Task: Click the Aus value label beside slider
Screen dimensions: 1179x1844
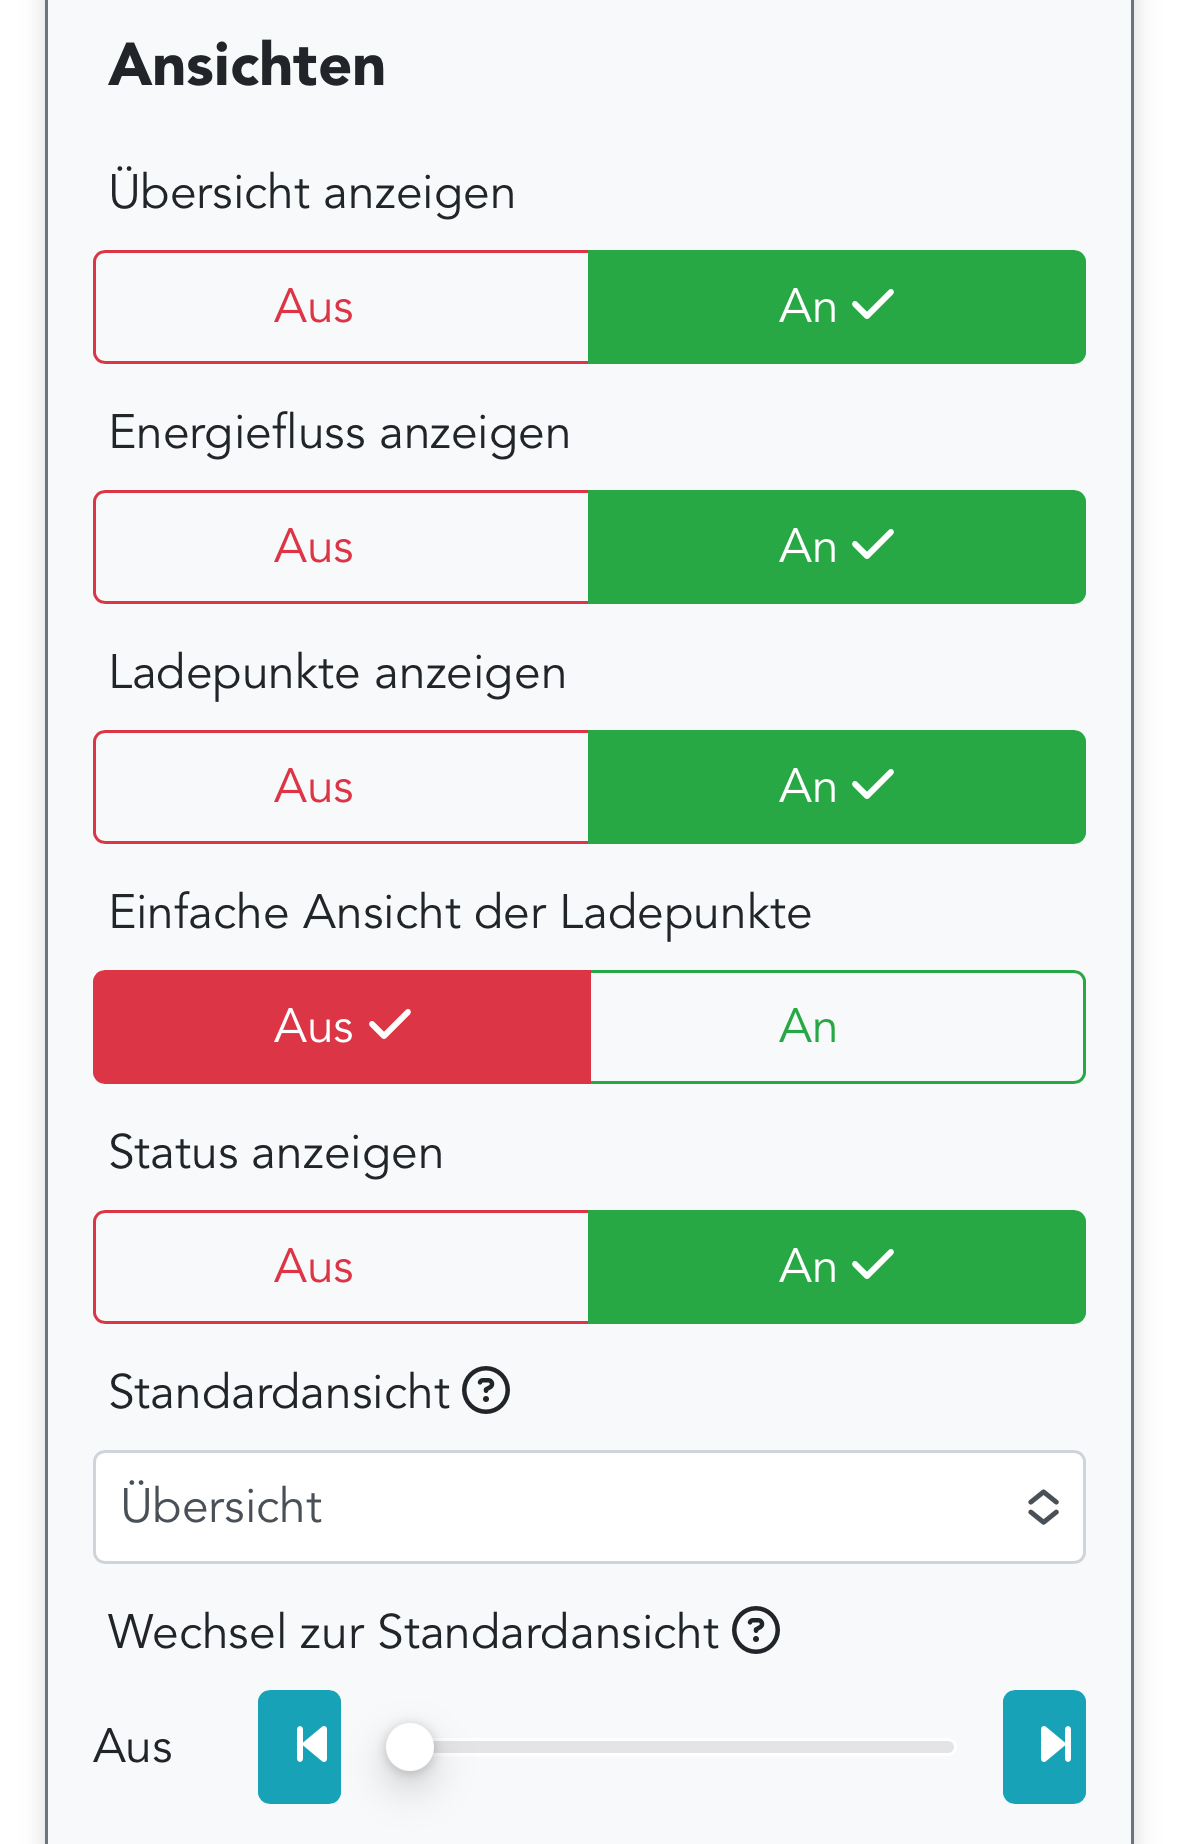Action: click(133, 1747)
